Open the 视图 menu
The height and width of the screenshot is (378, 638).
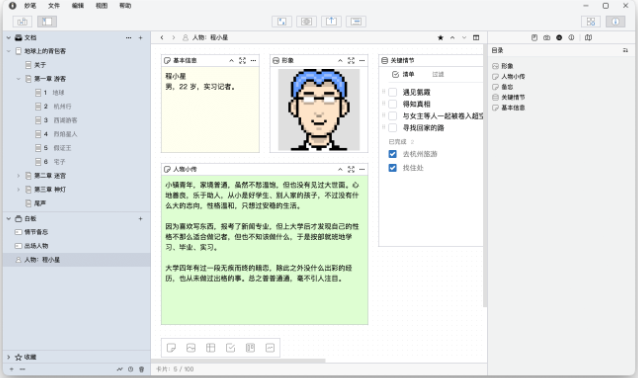click(x=101, y=6)
